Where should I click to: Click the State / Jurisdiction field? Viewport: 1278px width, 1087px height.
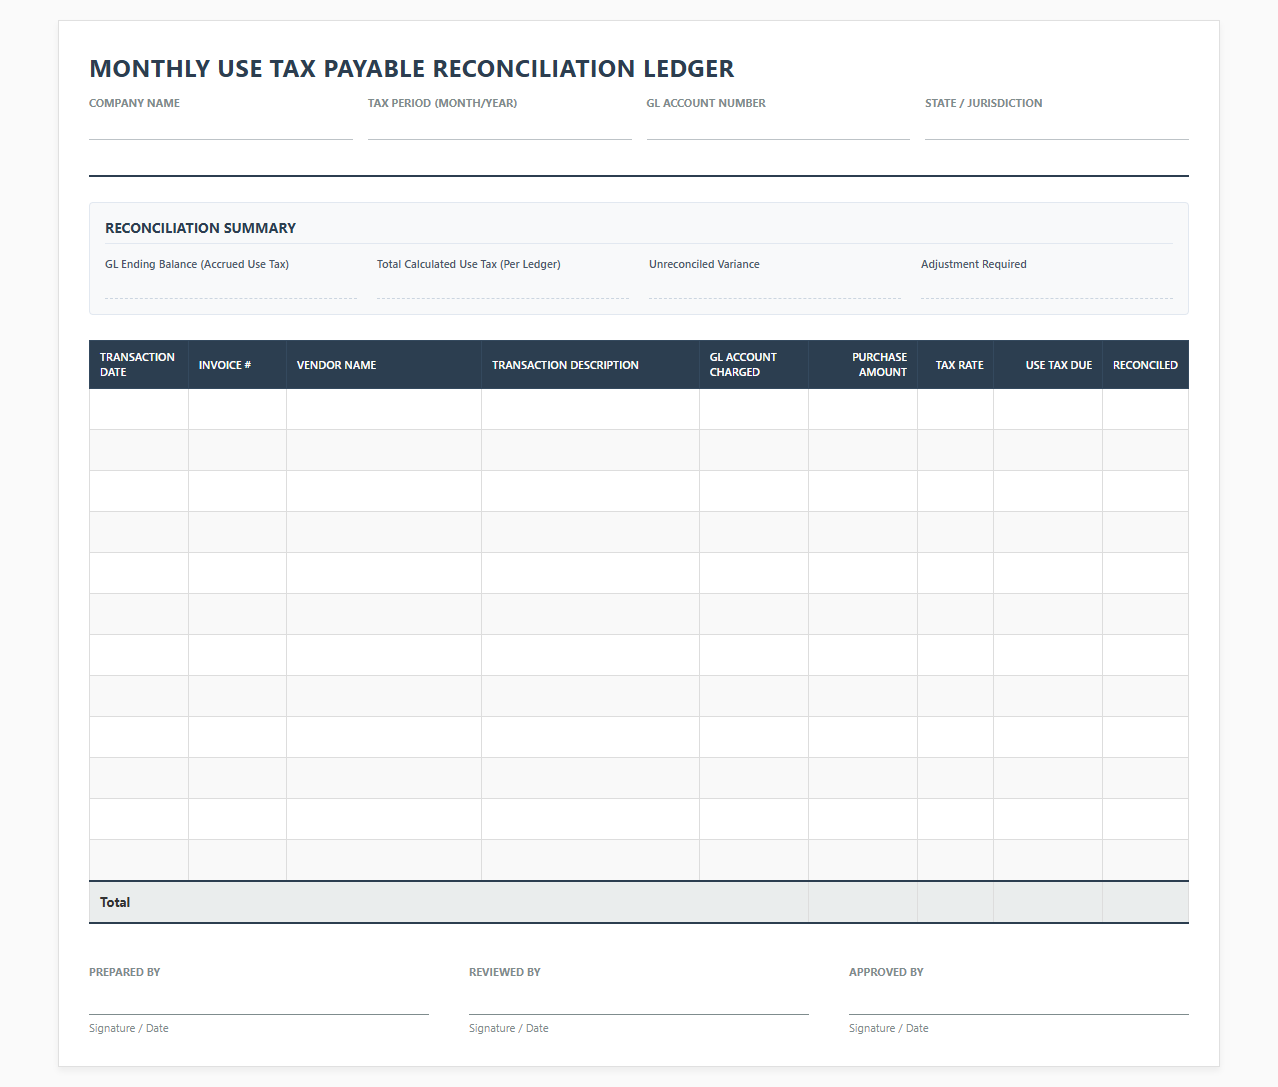tap(1057, 127)
